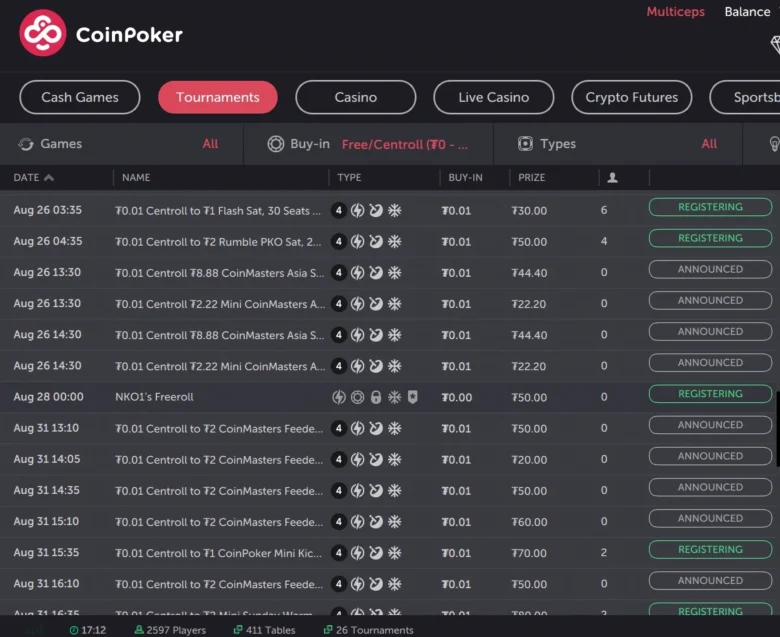This screenshot has height=637, width=780.
Task: Click the tables icon beside 411 Tables
Action: click(238, 630)
